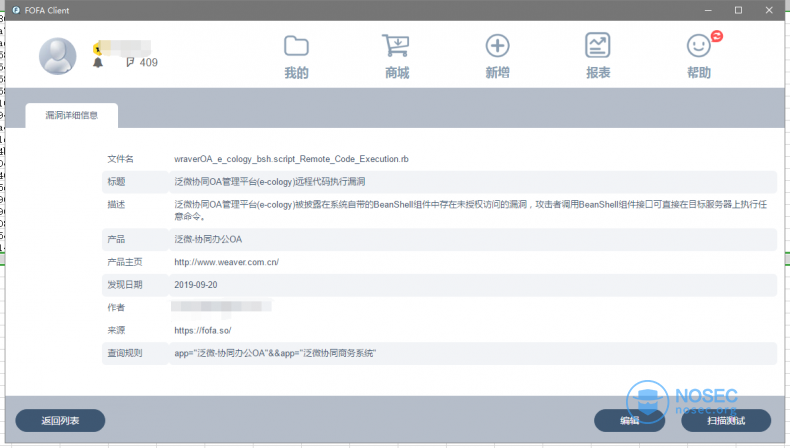Click the 返回列表 button
The image size is (790, 448).
coord(60,421)
